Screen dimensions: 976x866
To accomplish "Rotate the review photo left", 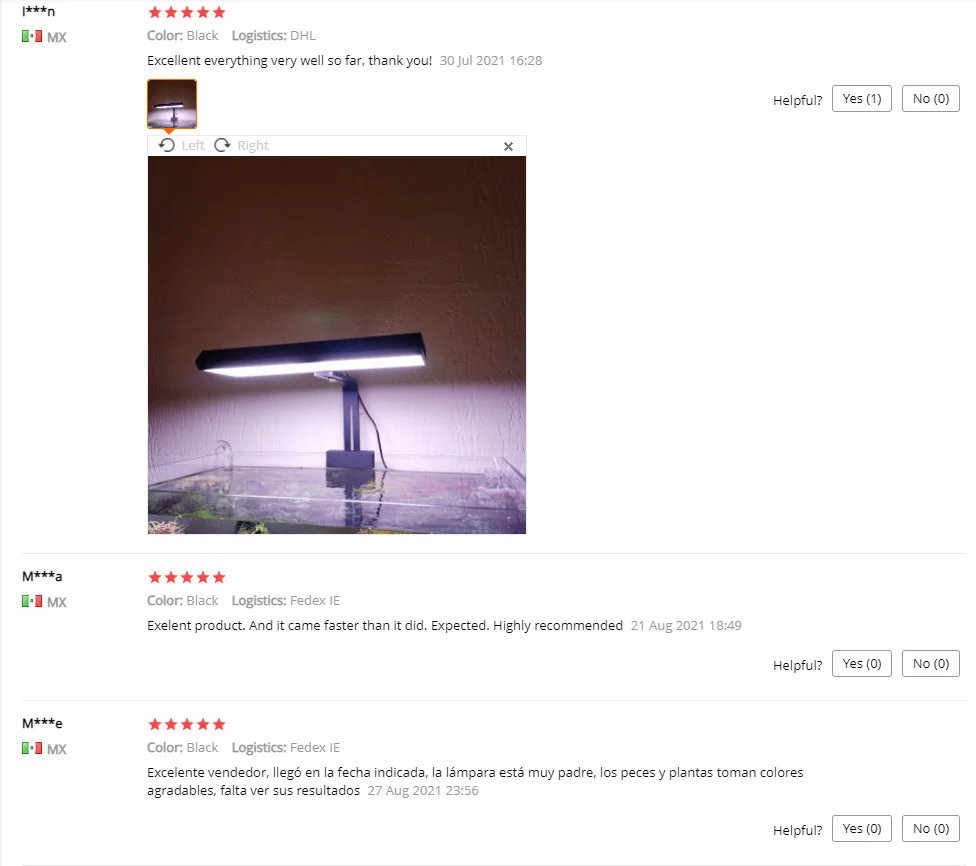I will (181, 146).
